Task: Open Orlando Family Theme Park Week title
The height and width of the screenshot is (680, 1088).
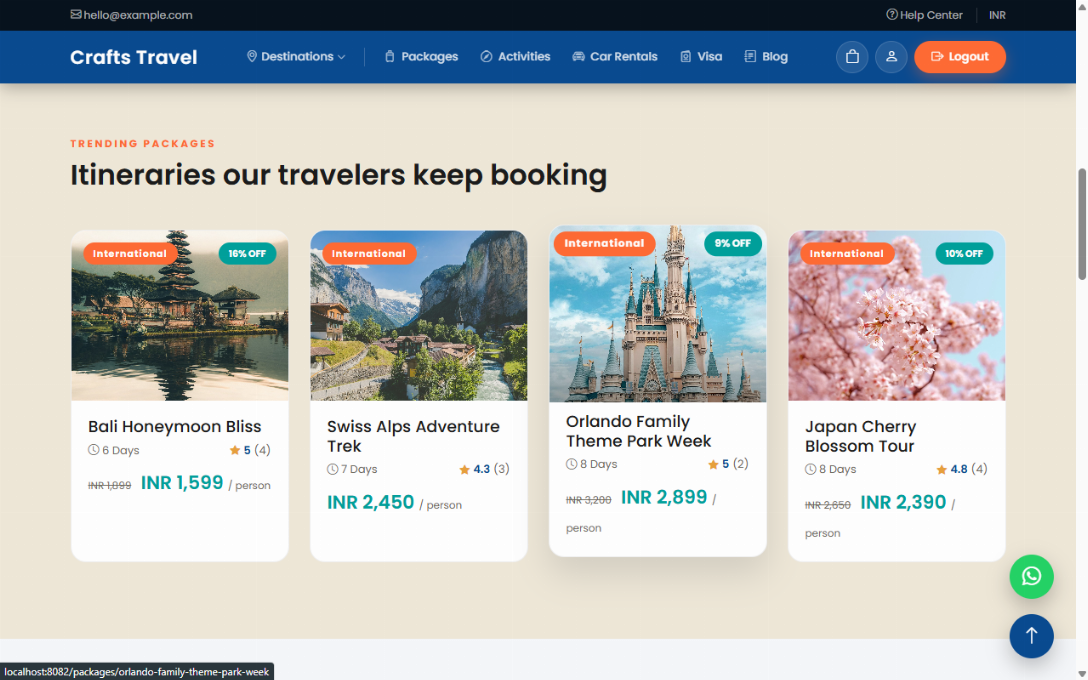Action: [638, 431]
